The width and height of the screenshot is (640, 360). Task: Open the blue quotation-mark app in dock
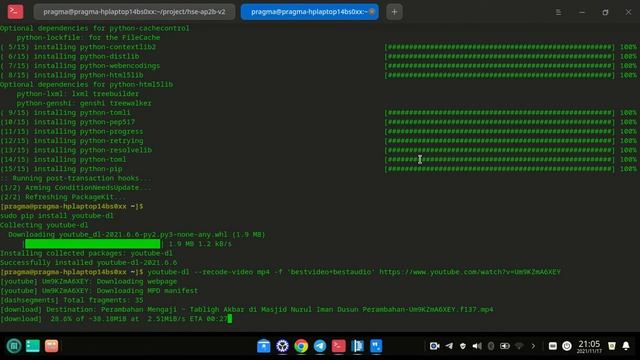tap(376, 346)
